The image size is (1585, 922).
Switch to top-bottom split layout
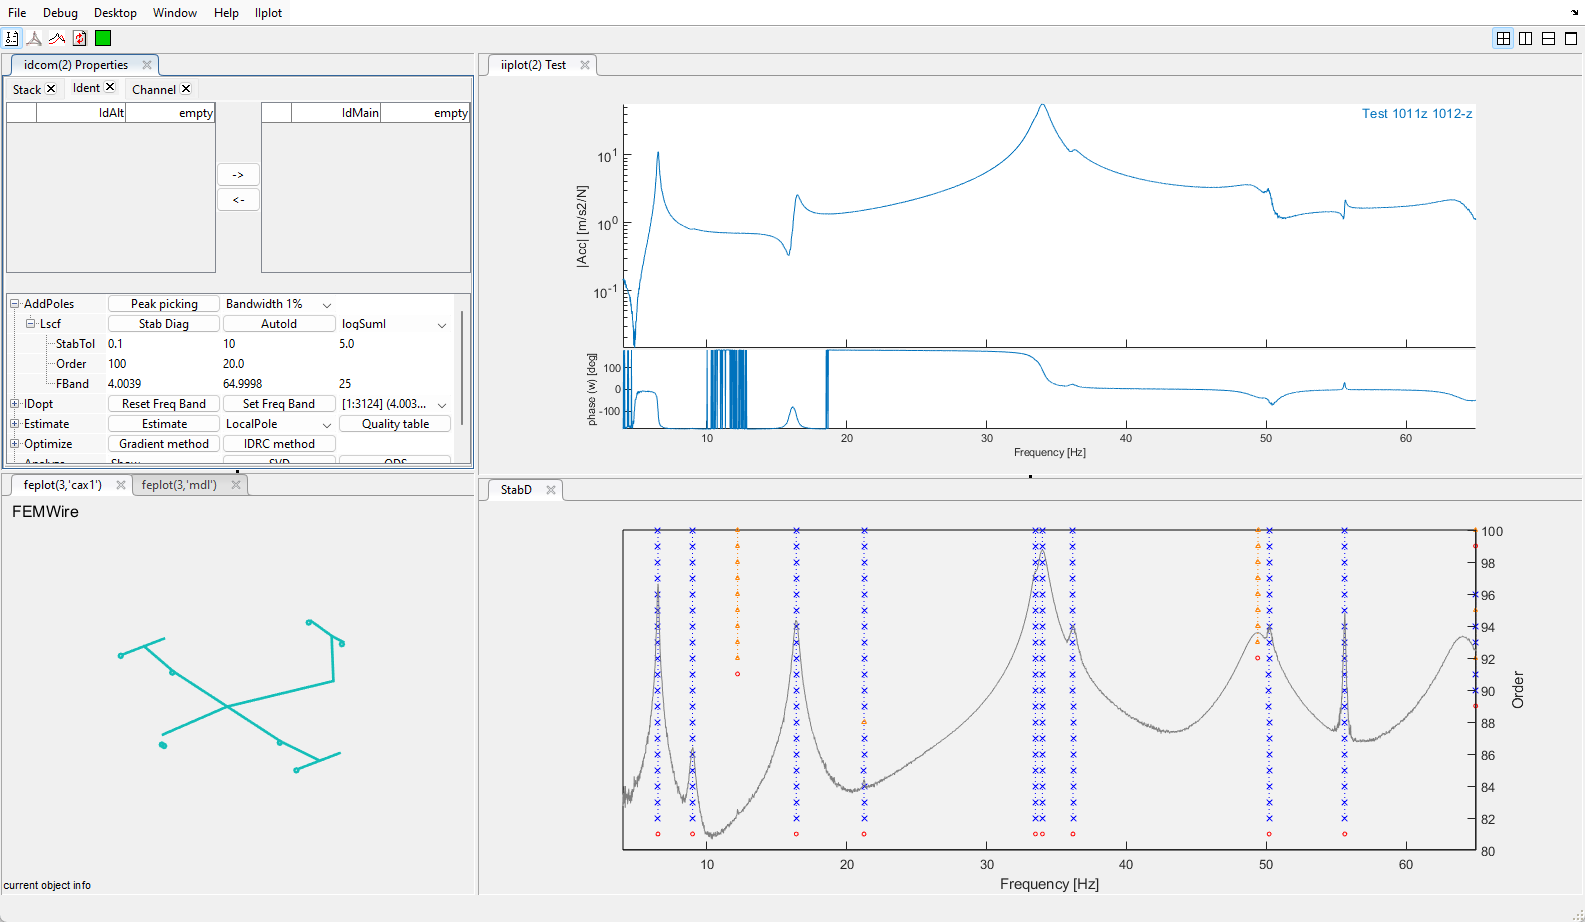tap(1548, 38)
